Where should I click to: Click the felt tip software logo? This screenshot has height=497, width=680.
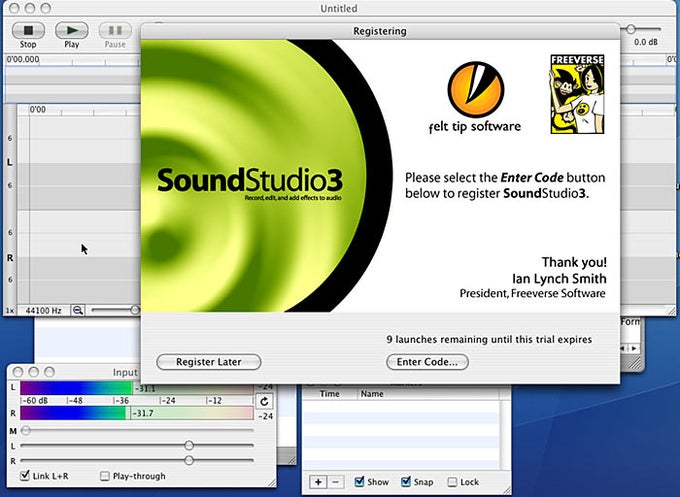coord(475,98)
